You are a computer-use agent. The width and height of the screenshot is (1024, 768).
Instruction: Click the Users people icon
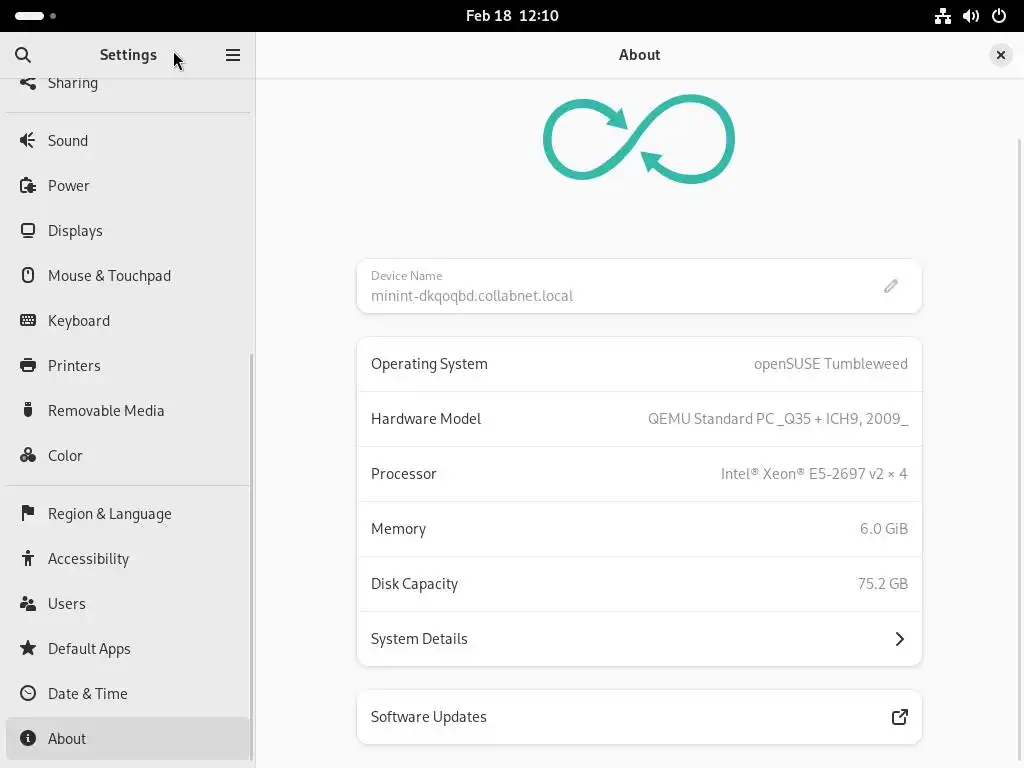click(27, 603)
